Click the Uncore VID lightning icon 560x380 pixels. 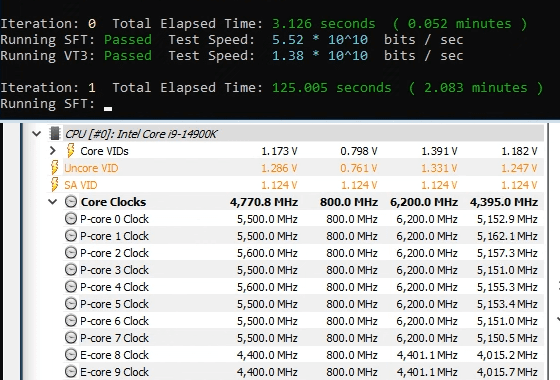coord(54,168)
